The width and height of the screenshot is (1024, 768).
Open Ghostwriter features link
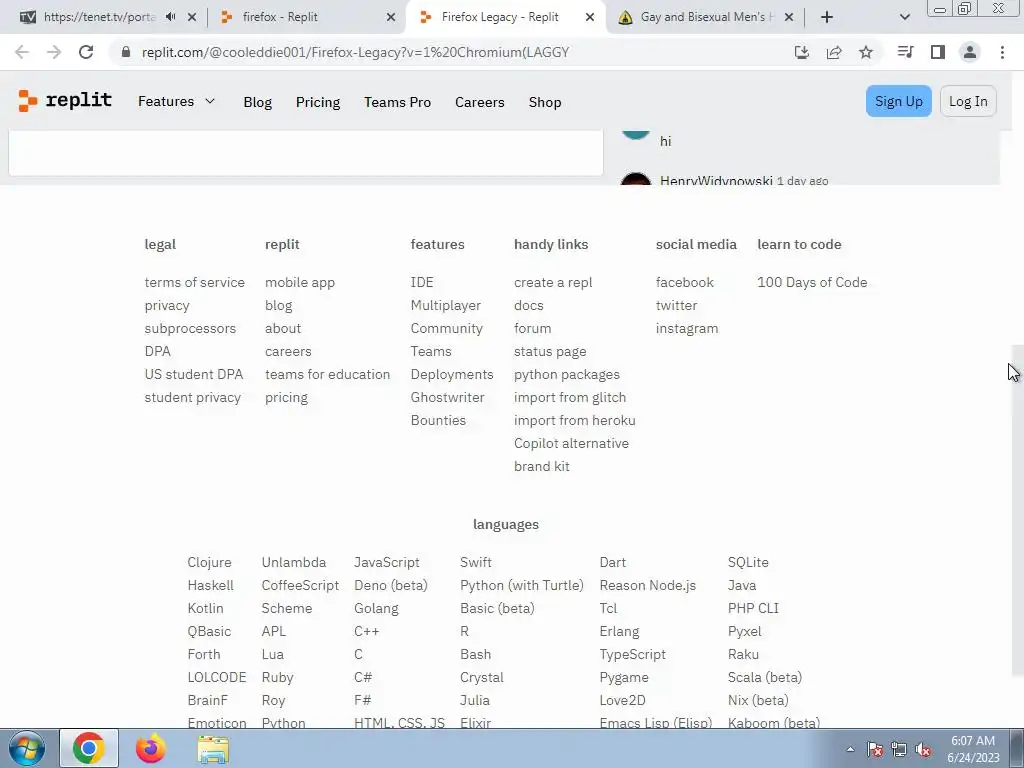(x=447, y=397)
